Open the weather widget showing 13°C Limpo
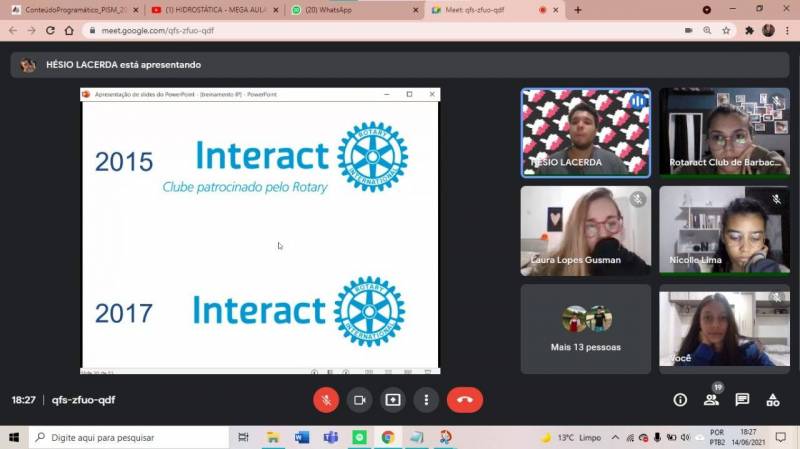 pyautogui.click(x=571, y=438)
